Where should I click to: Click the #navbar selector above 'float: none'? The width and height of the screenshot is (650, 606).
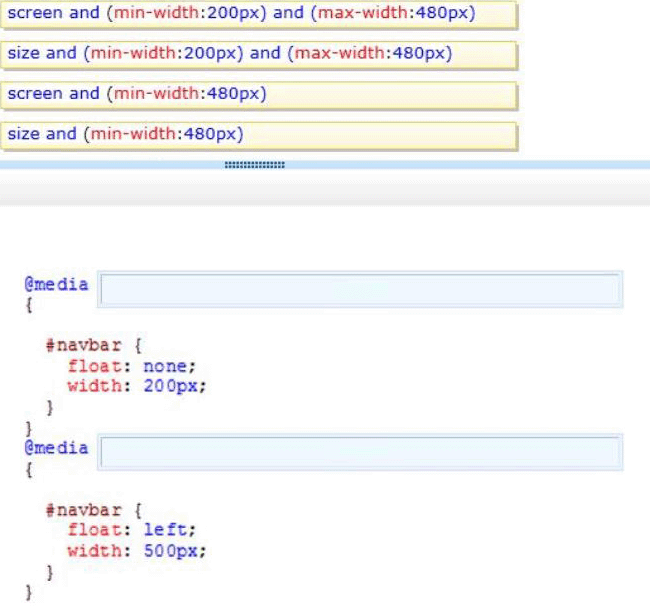pyautogui.click(x=82, y=345)
